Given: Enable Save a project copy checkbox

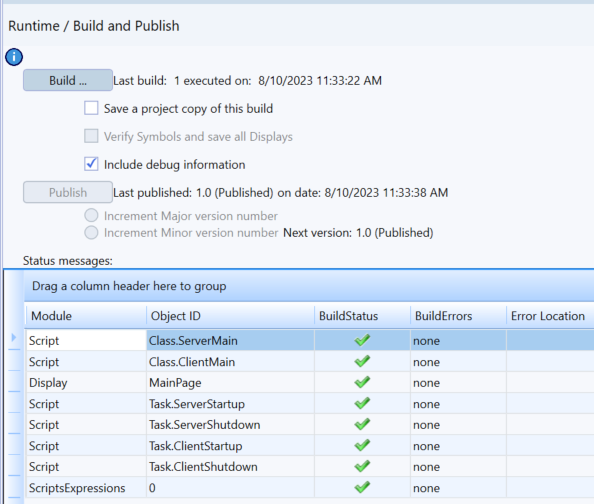Looking at the screenshot, I should tap(91, 108).
